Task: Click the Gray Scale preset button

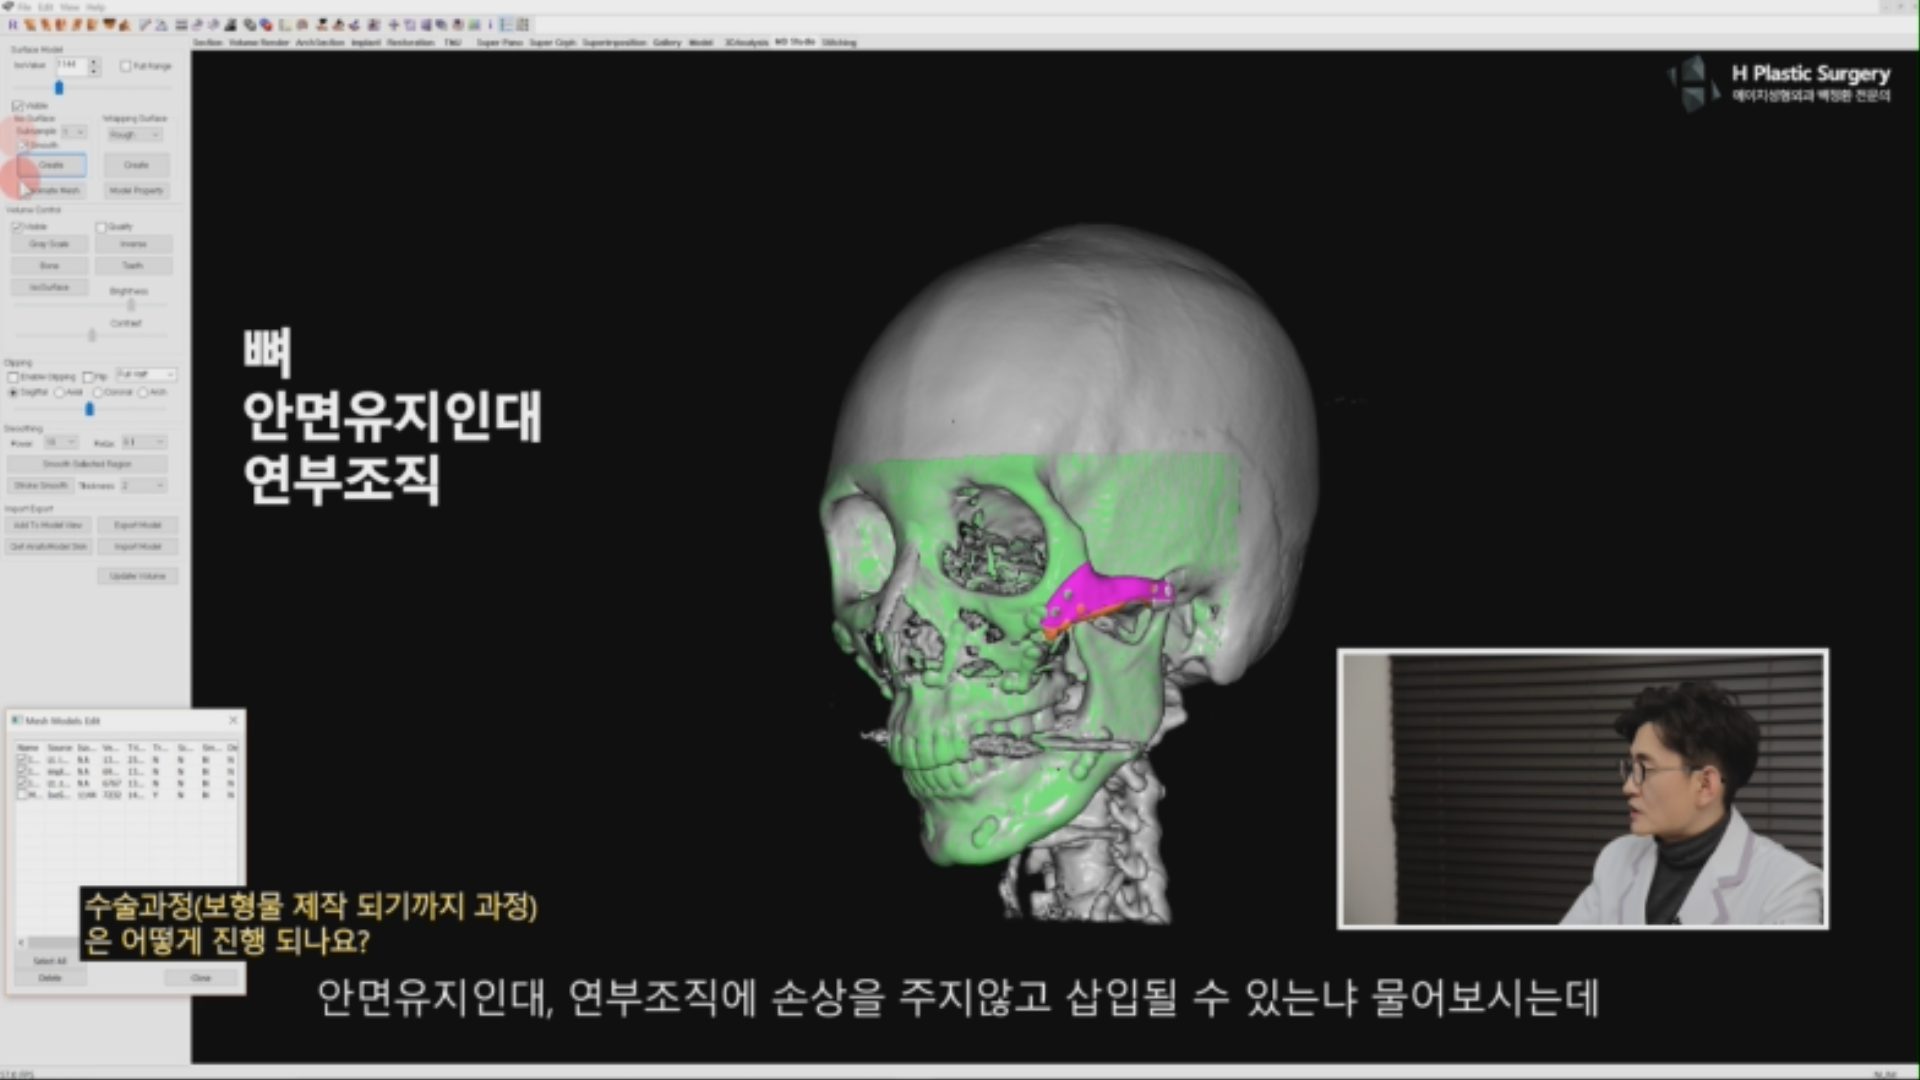Action: (49, 244)
